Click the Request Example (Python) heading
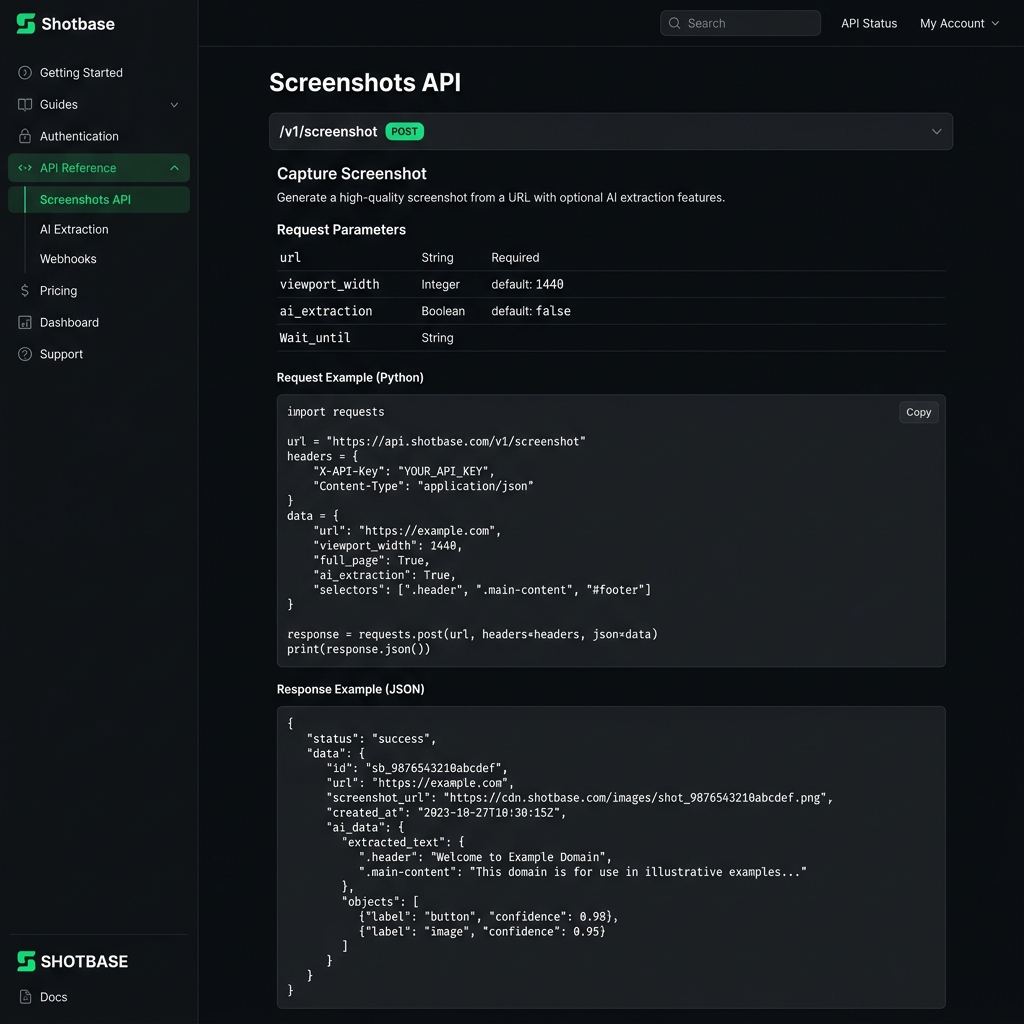Image resolution: width=1024 pixels, height=1024 pixels. [350, 377]
